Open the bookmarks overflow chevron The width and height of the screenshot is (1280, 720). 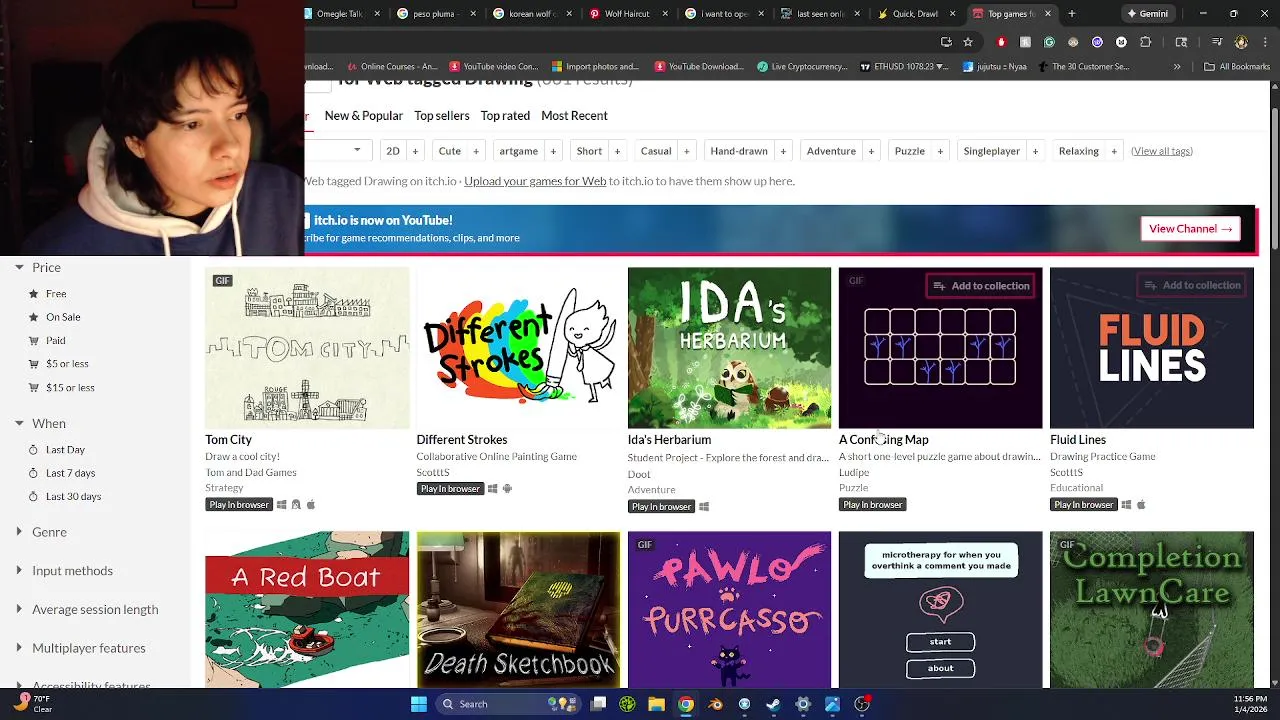(x=1177, y=67)
